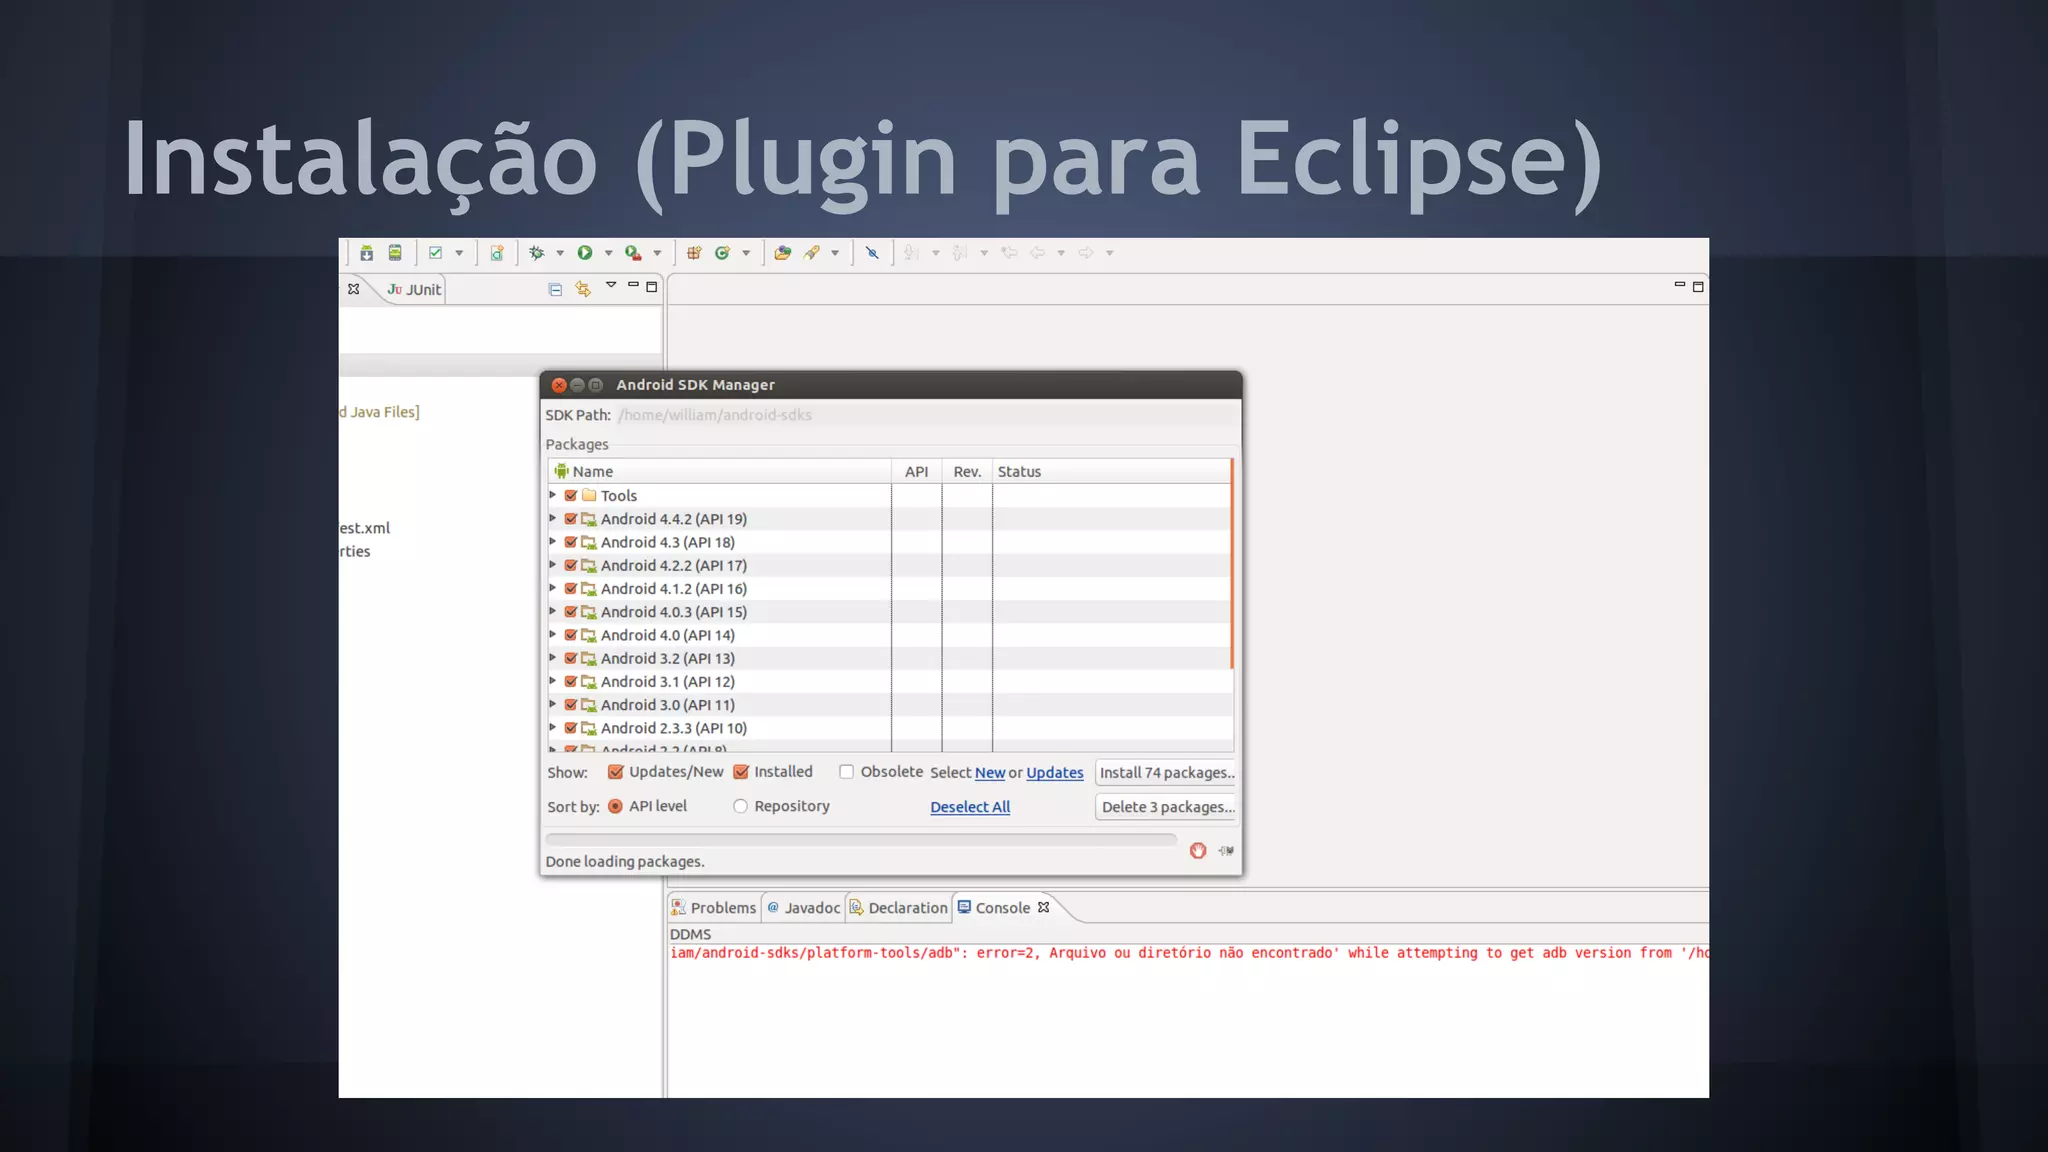Toggle Link with Editor in left panel
This screenshot has height=1152, width=2048.
click(x=583, y=290)
